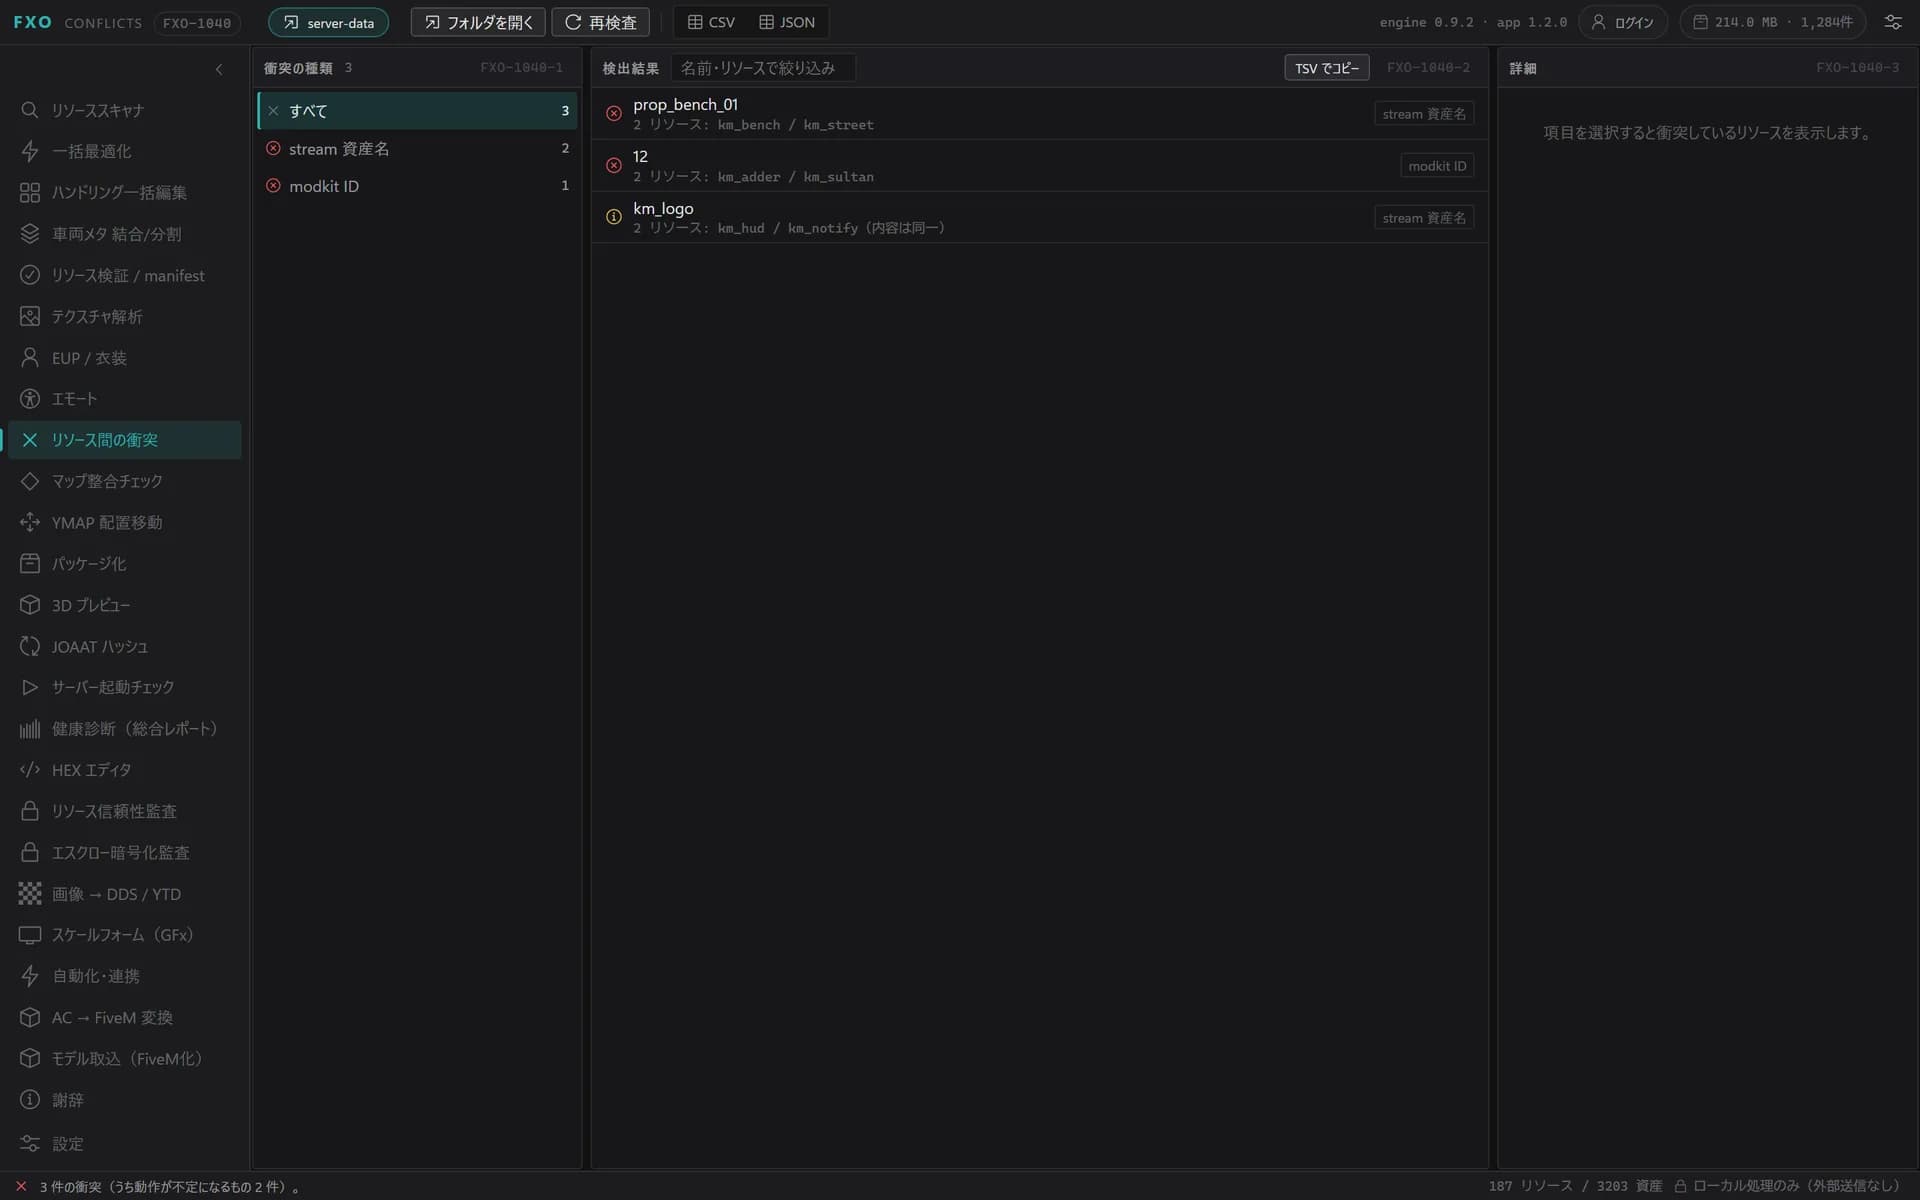Click the 車両メタ 結合/分割 layers icon
The image size is (1920, 1200).
tap(30, 234)
